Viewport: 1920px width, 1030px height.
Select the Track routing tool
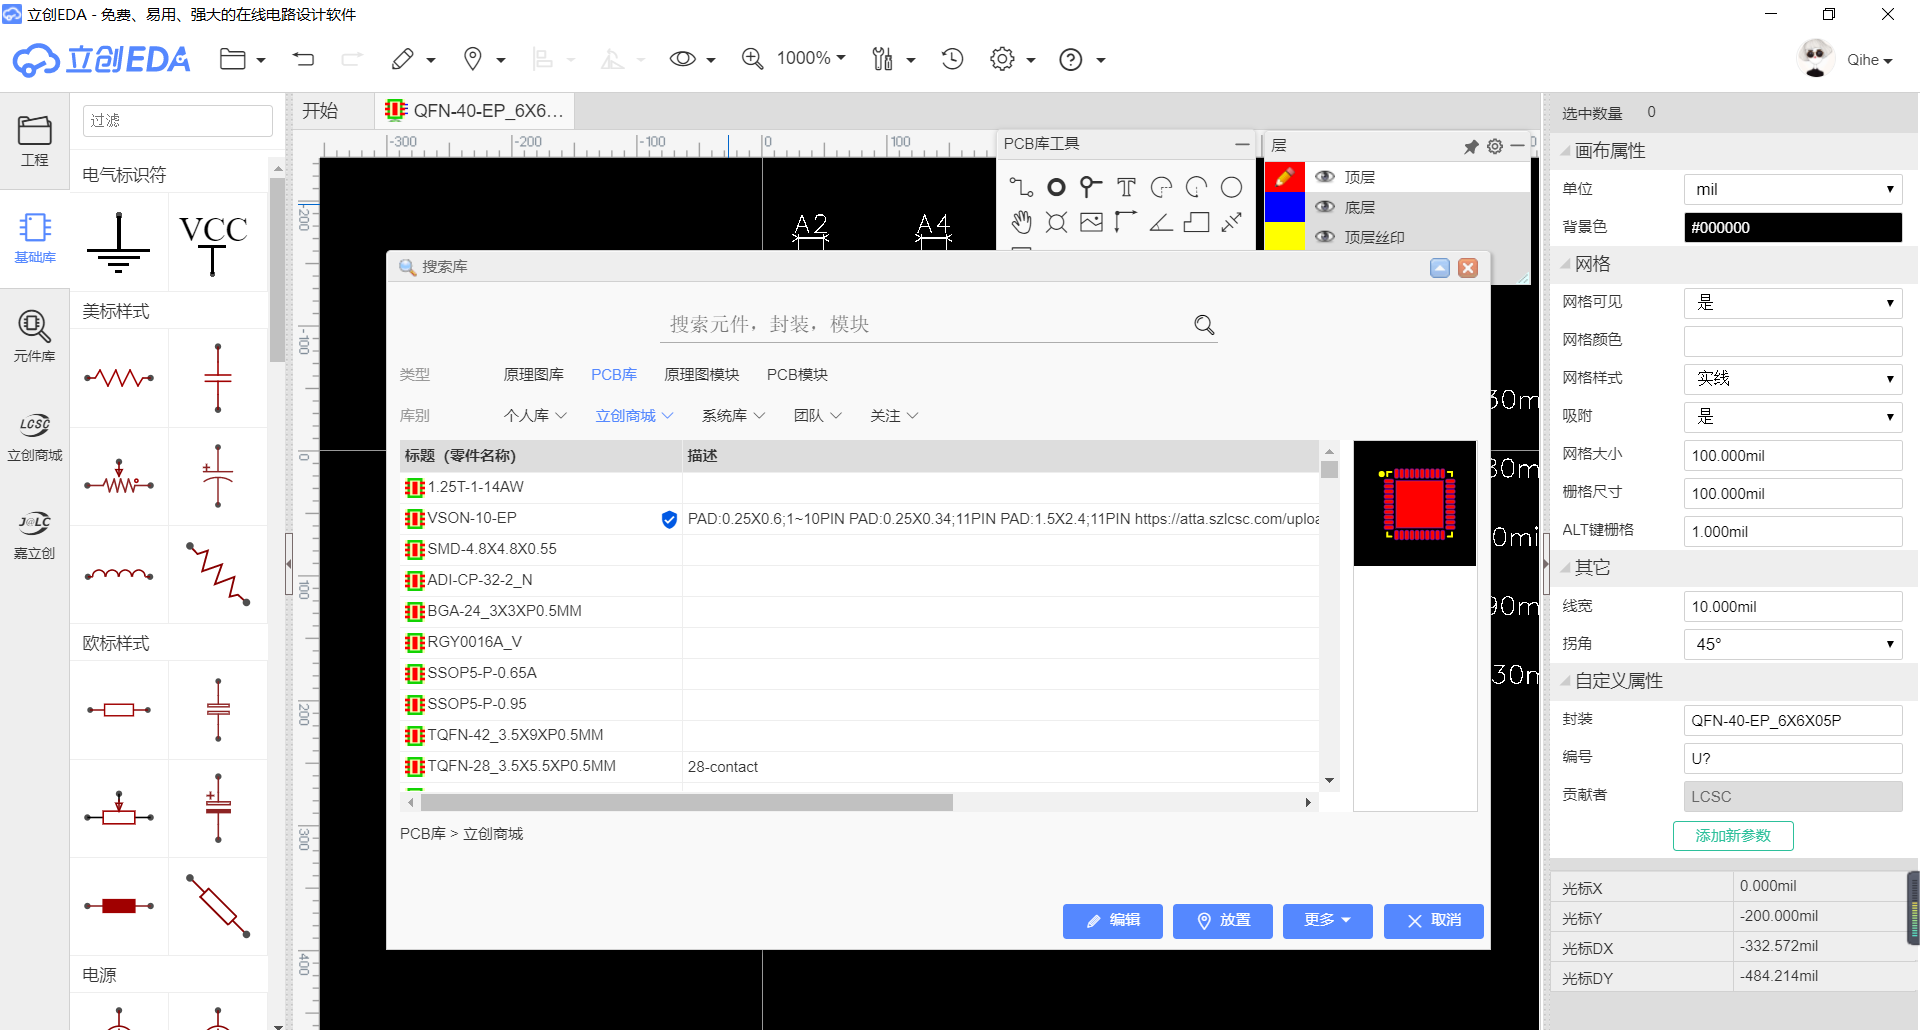point(1021,187)
